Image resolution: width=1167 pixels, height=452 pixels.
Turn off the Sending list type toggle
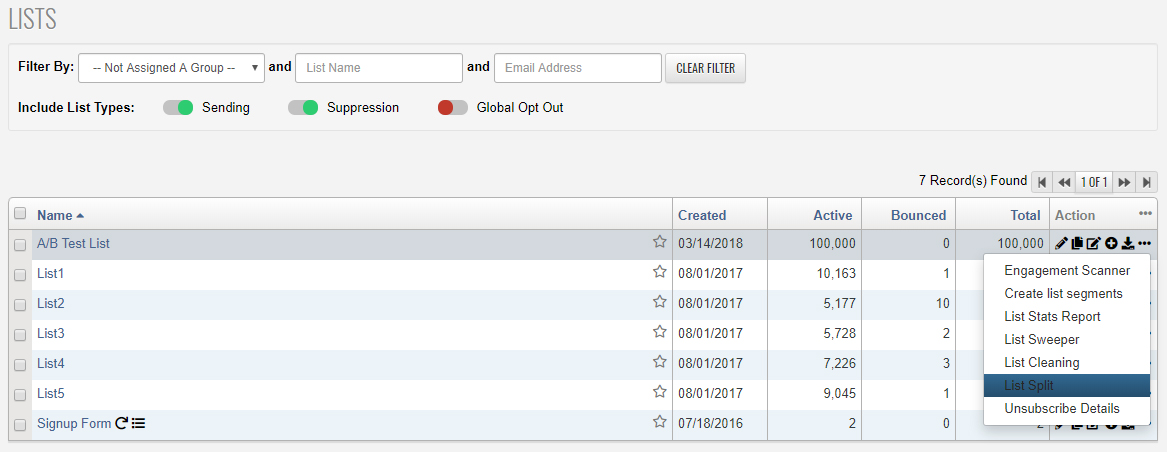coord(178,107)
